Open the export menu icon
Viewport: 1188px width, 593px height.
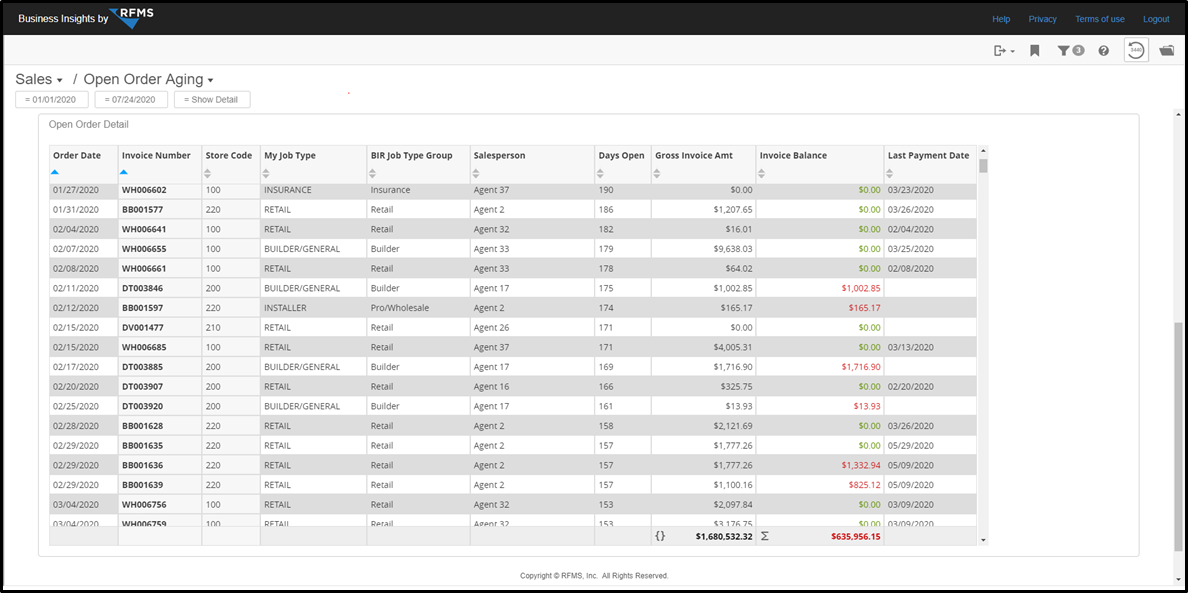(1004, 51)
